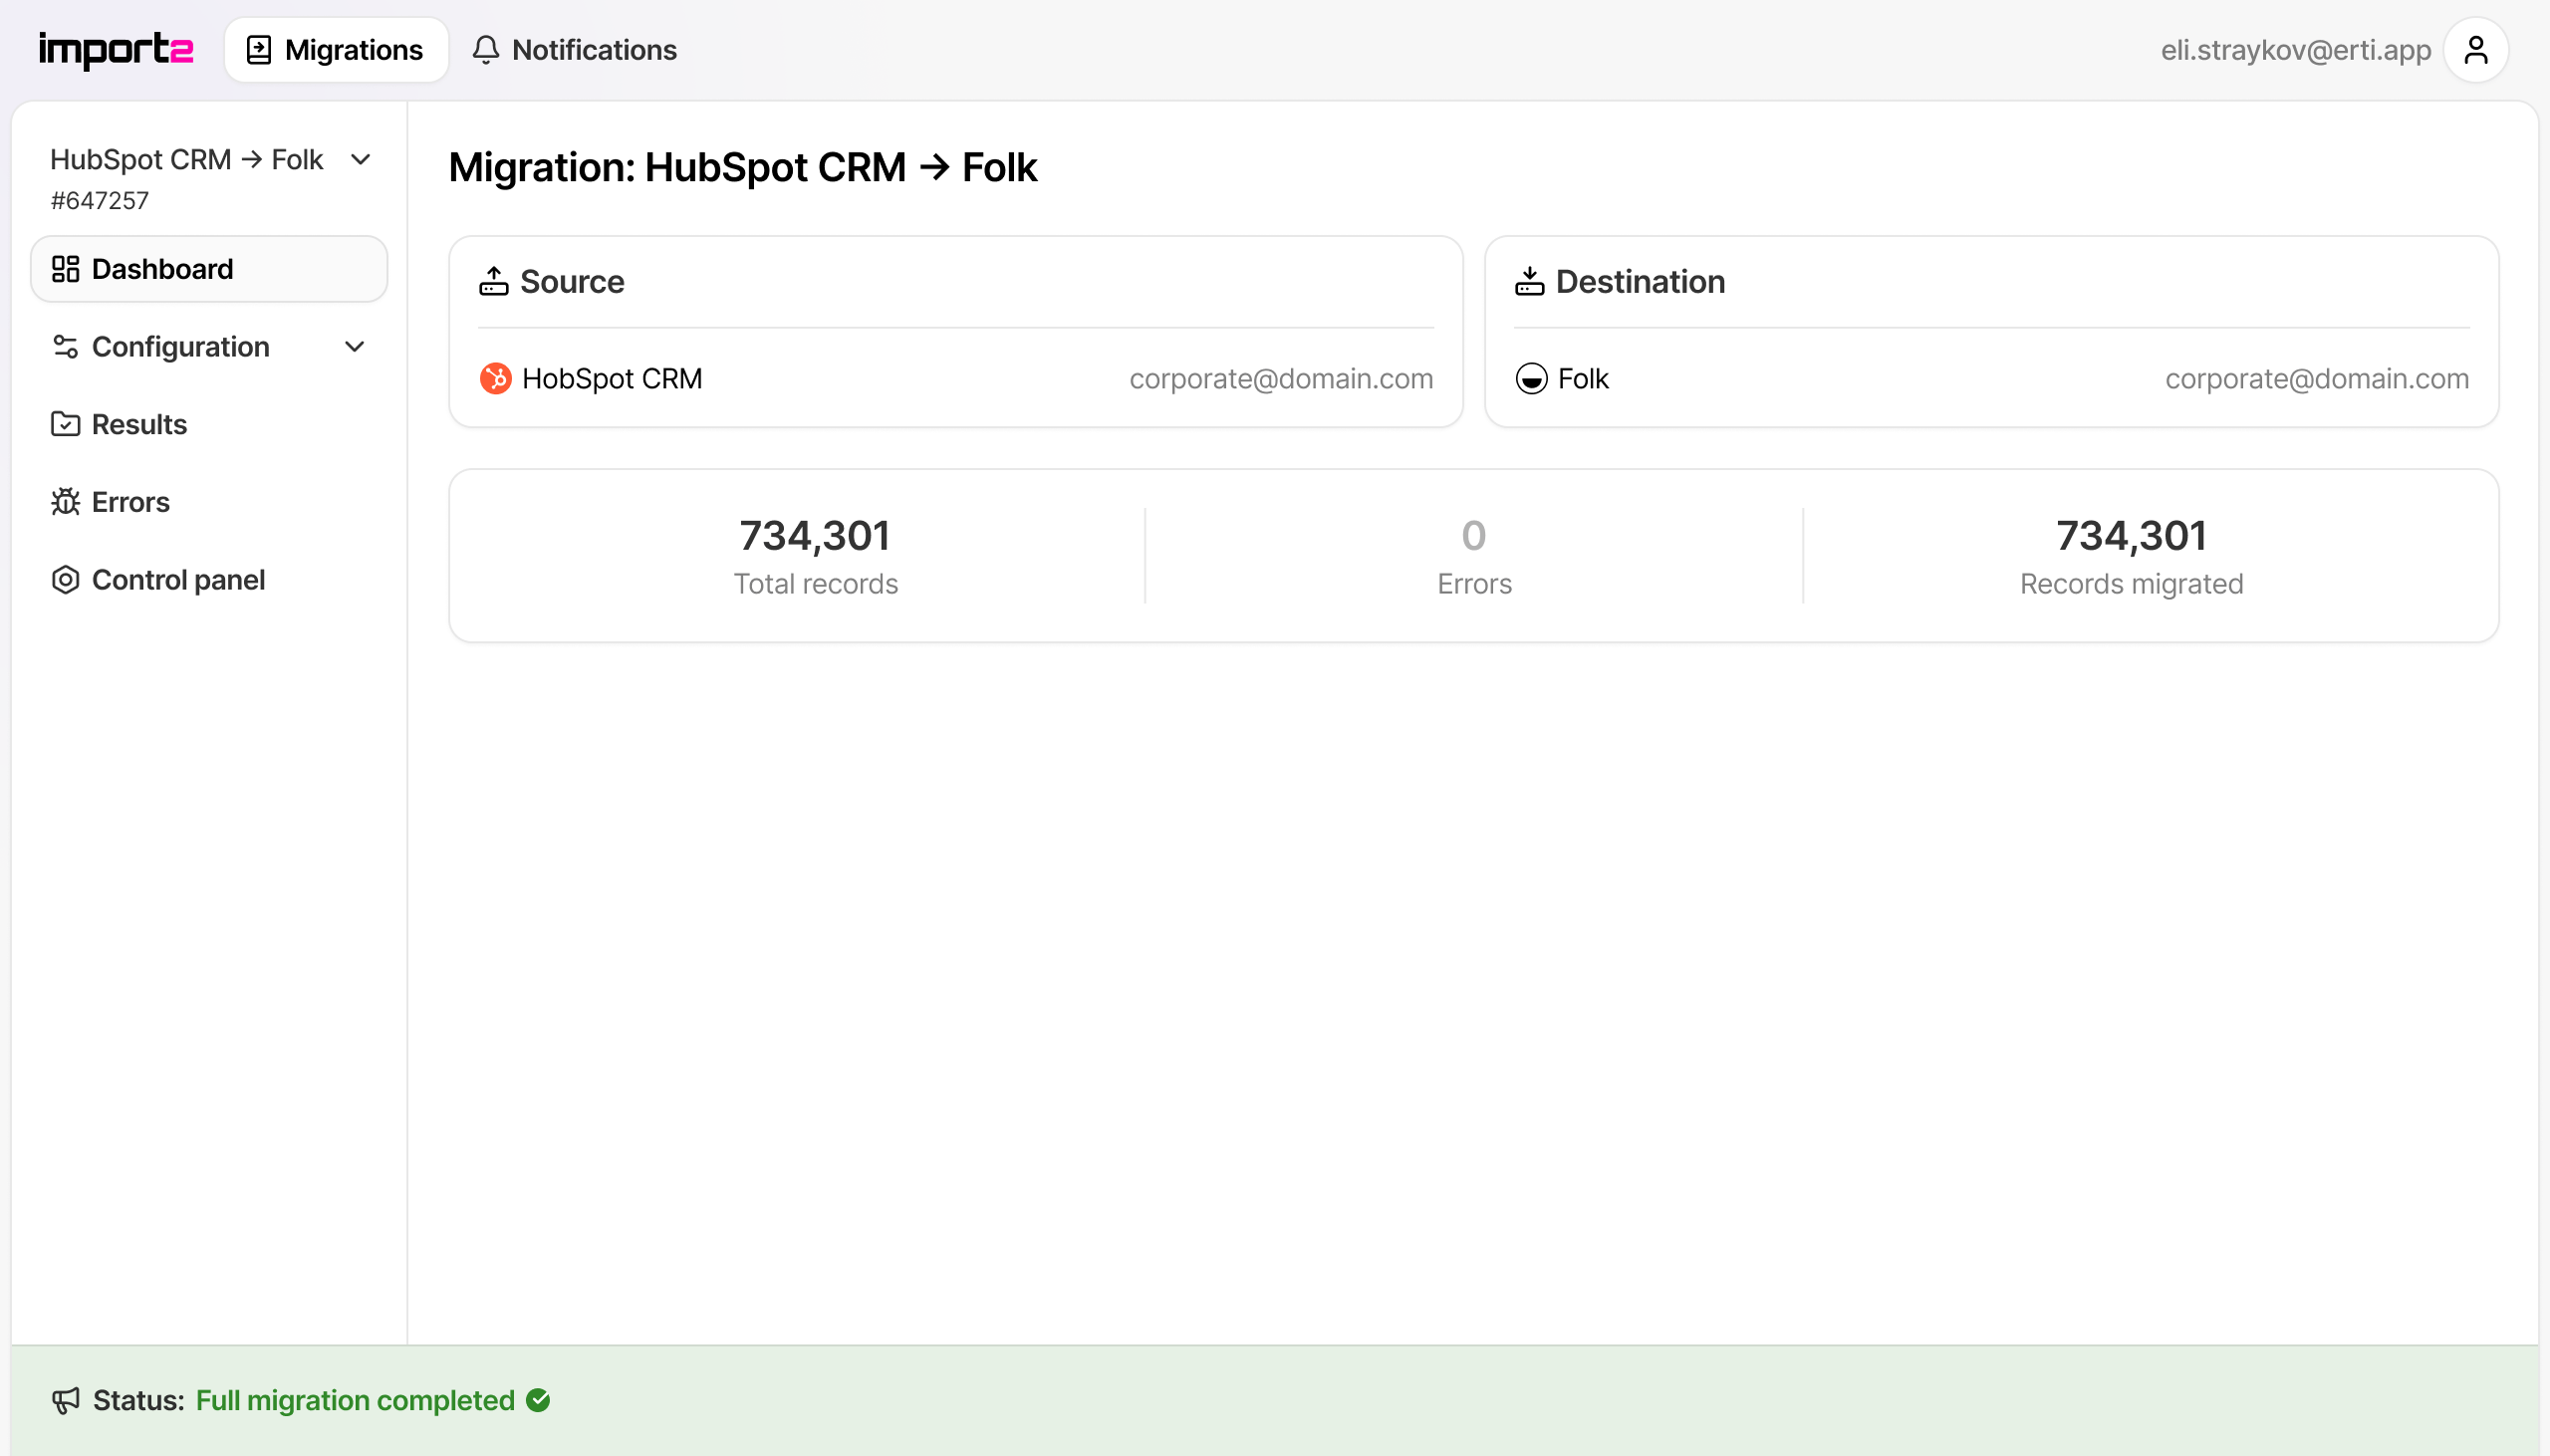2550x1456 pixels.
Task: Open the user profile avatar icon
Action: point(2475,50)
